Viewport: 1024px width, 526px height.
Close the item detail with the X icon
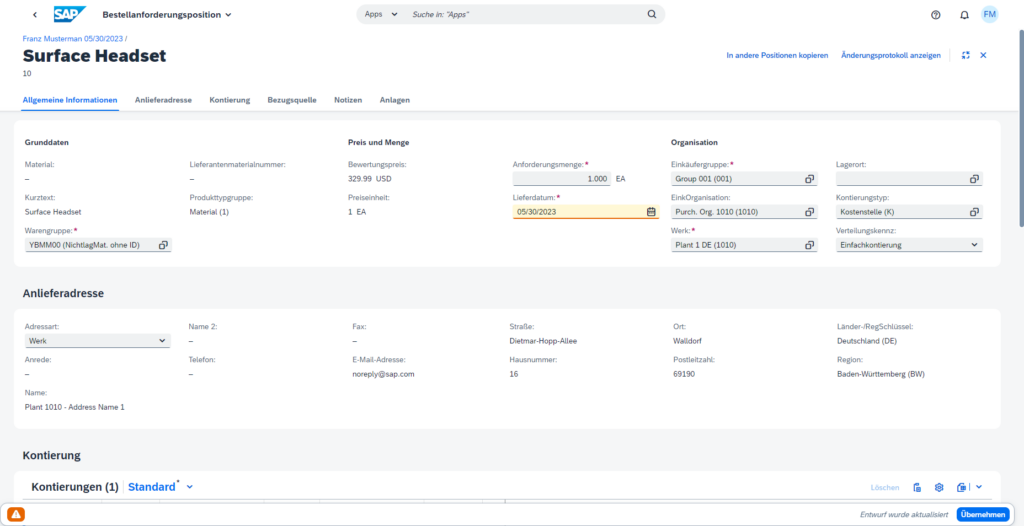[x=983, y=56]
